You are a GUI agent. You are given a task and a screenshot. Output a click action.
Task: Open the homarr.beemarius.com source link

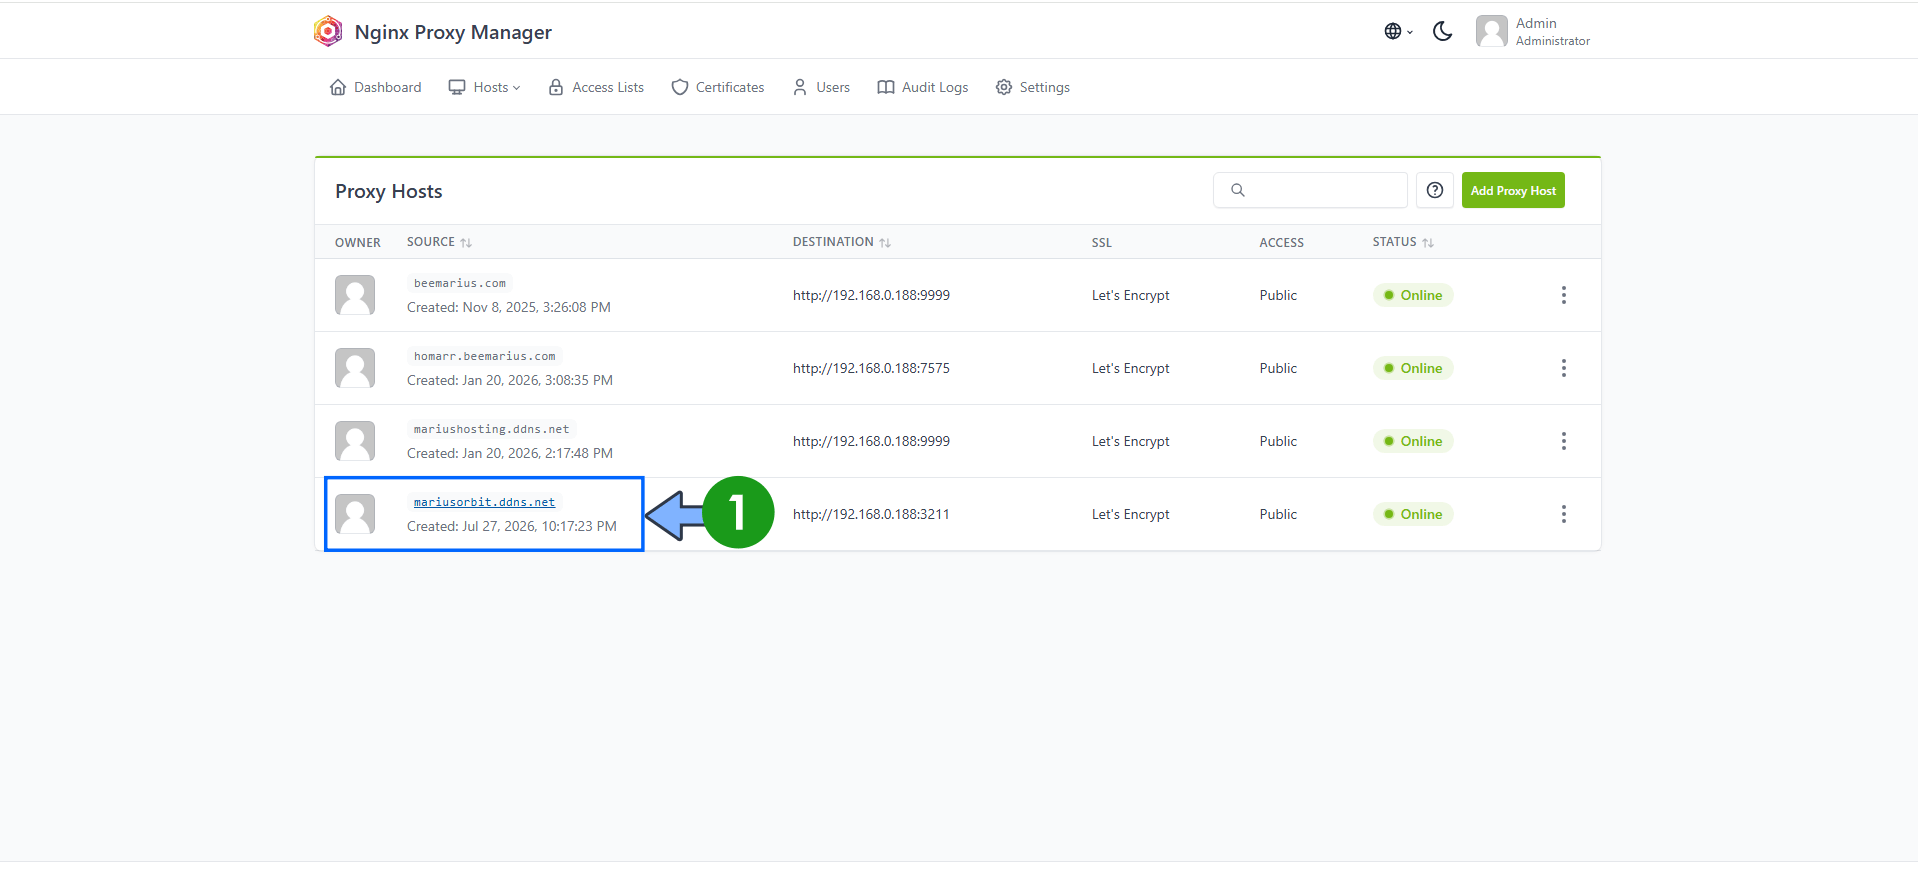[x=484, y=356]
